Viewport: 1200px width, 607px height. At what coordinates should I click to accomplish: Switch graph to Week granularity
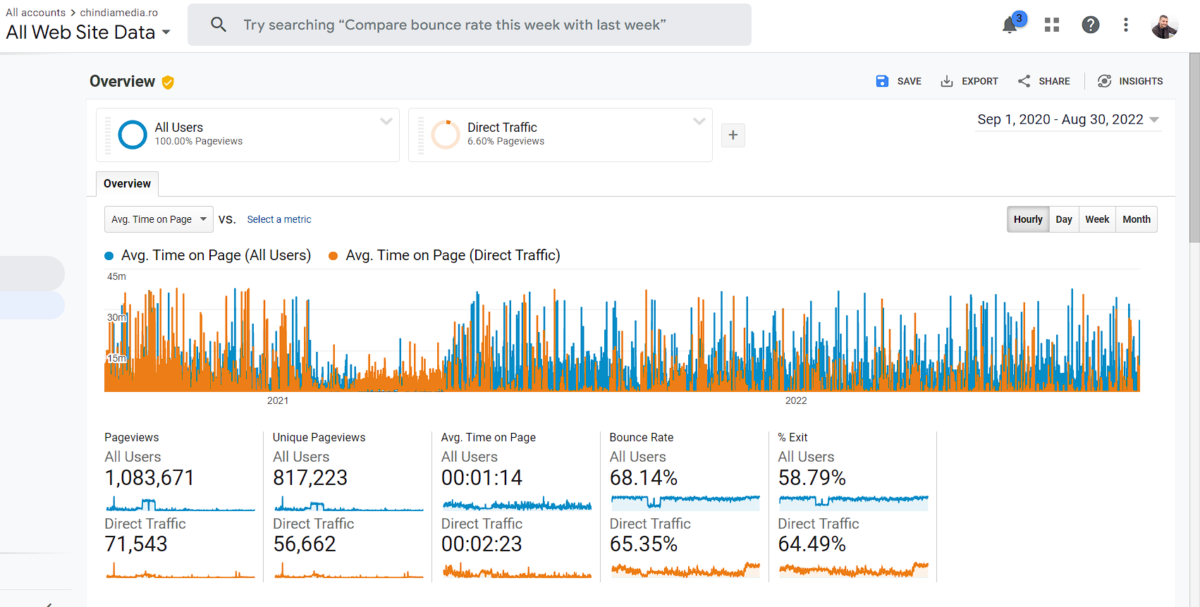[x=1097, y=219]
